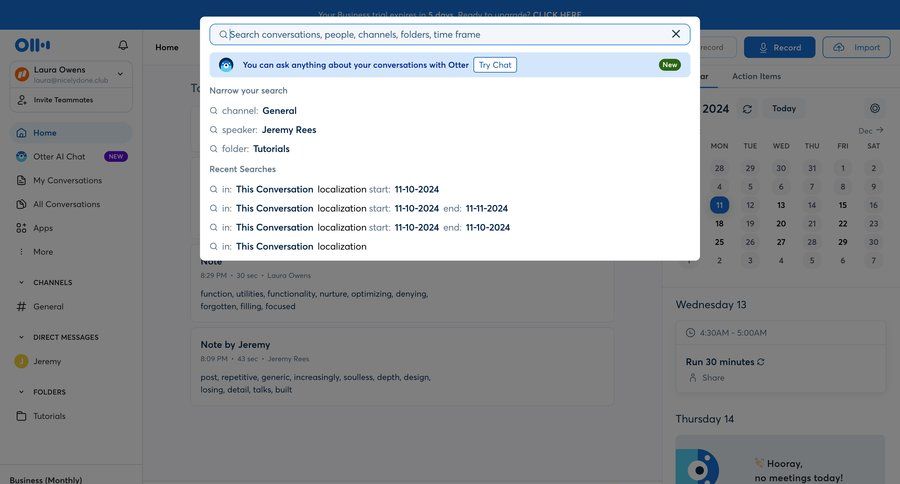This screenshot has height=484, width=900.
Task: Click the Try Chat button
Action: (x=495, y=65)
